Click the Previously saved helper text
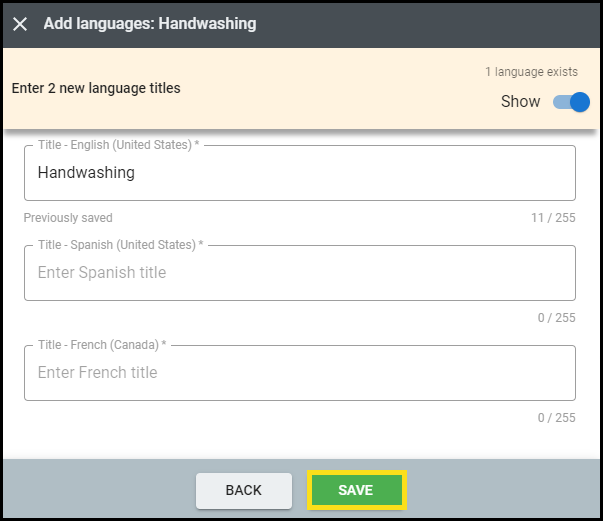603x521 pixels. (68, 218)
